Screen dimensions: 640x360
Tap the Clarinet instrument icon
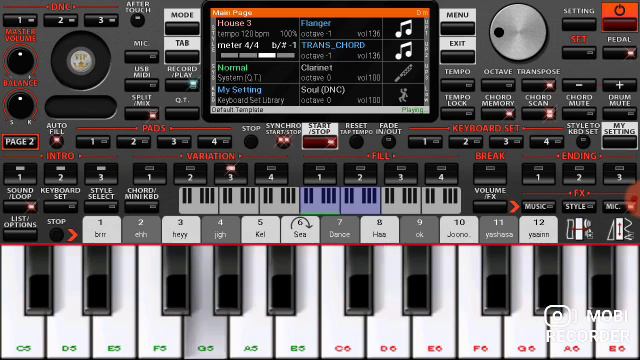[x=403, y=73]
